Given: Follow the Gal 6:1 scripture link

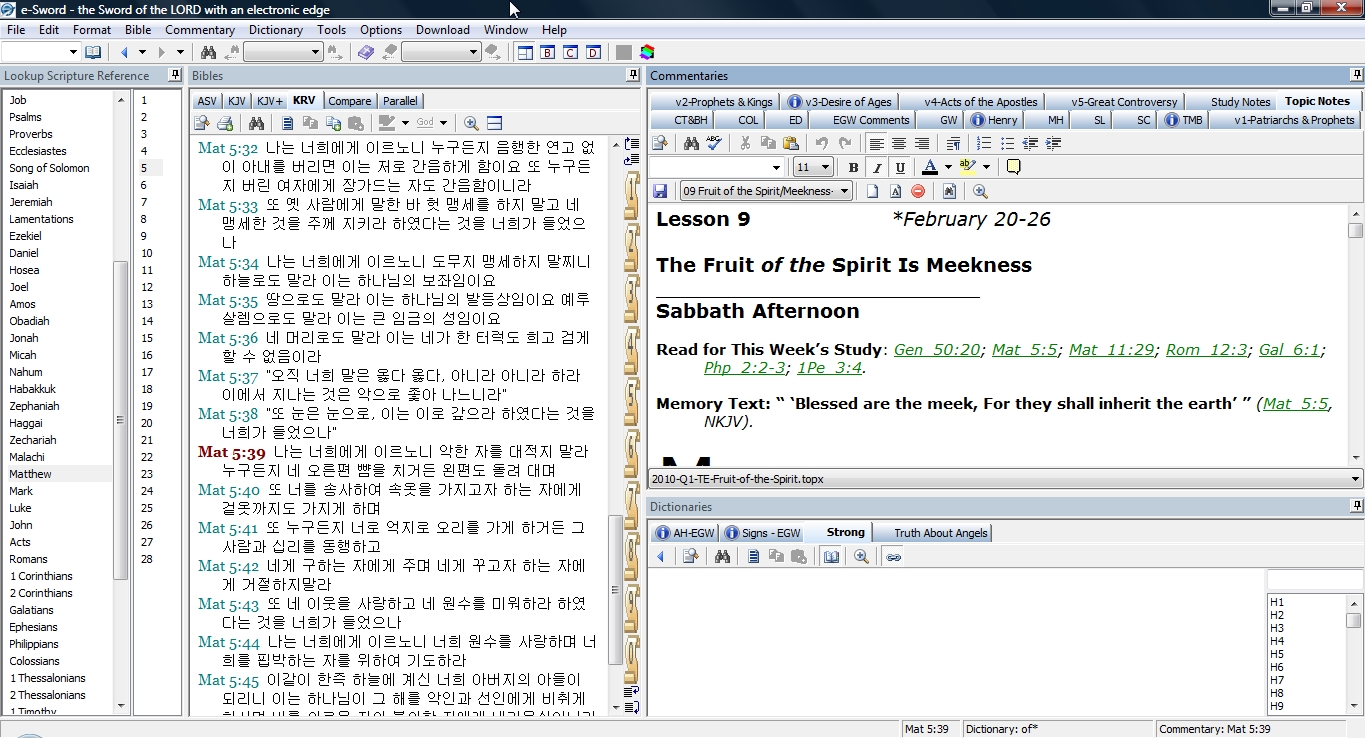Looking at the screenshot, I should [x=1290, y=350].
